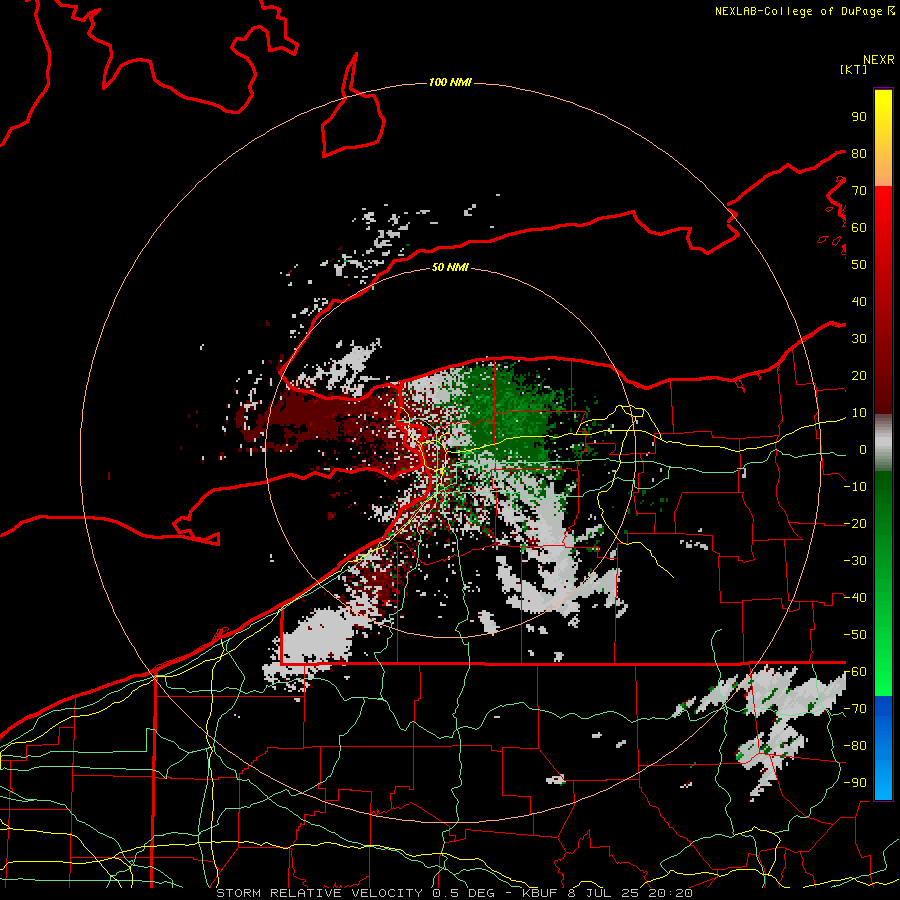Image resolution: width=900 pixels, height=900 pixels.
Task: Click the -40 knot scale label
Action: [855, 598]
